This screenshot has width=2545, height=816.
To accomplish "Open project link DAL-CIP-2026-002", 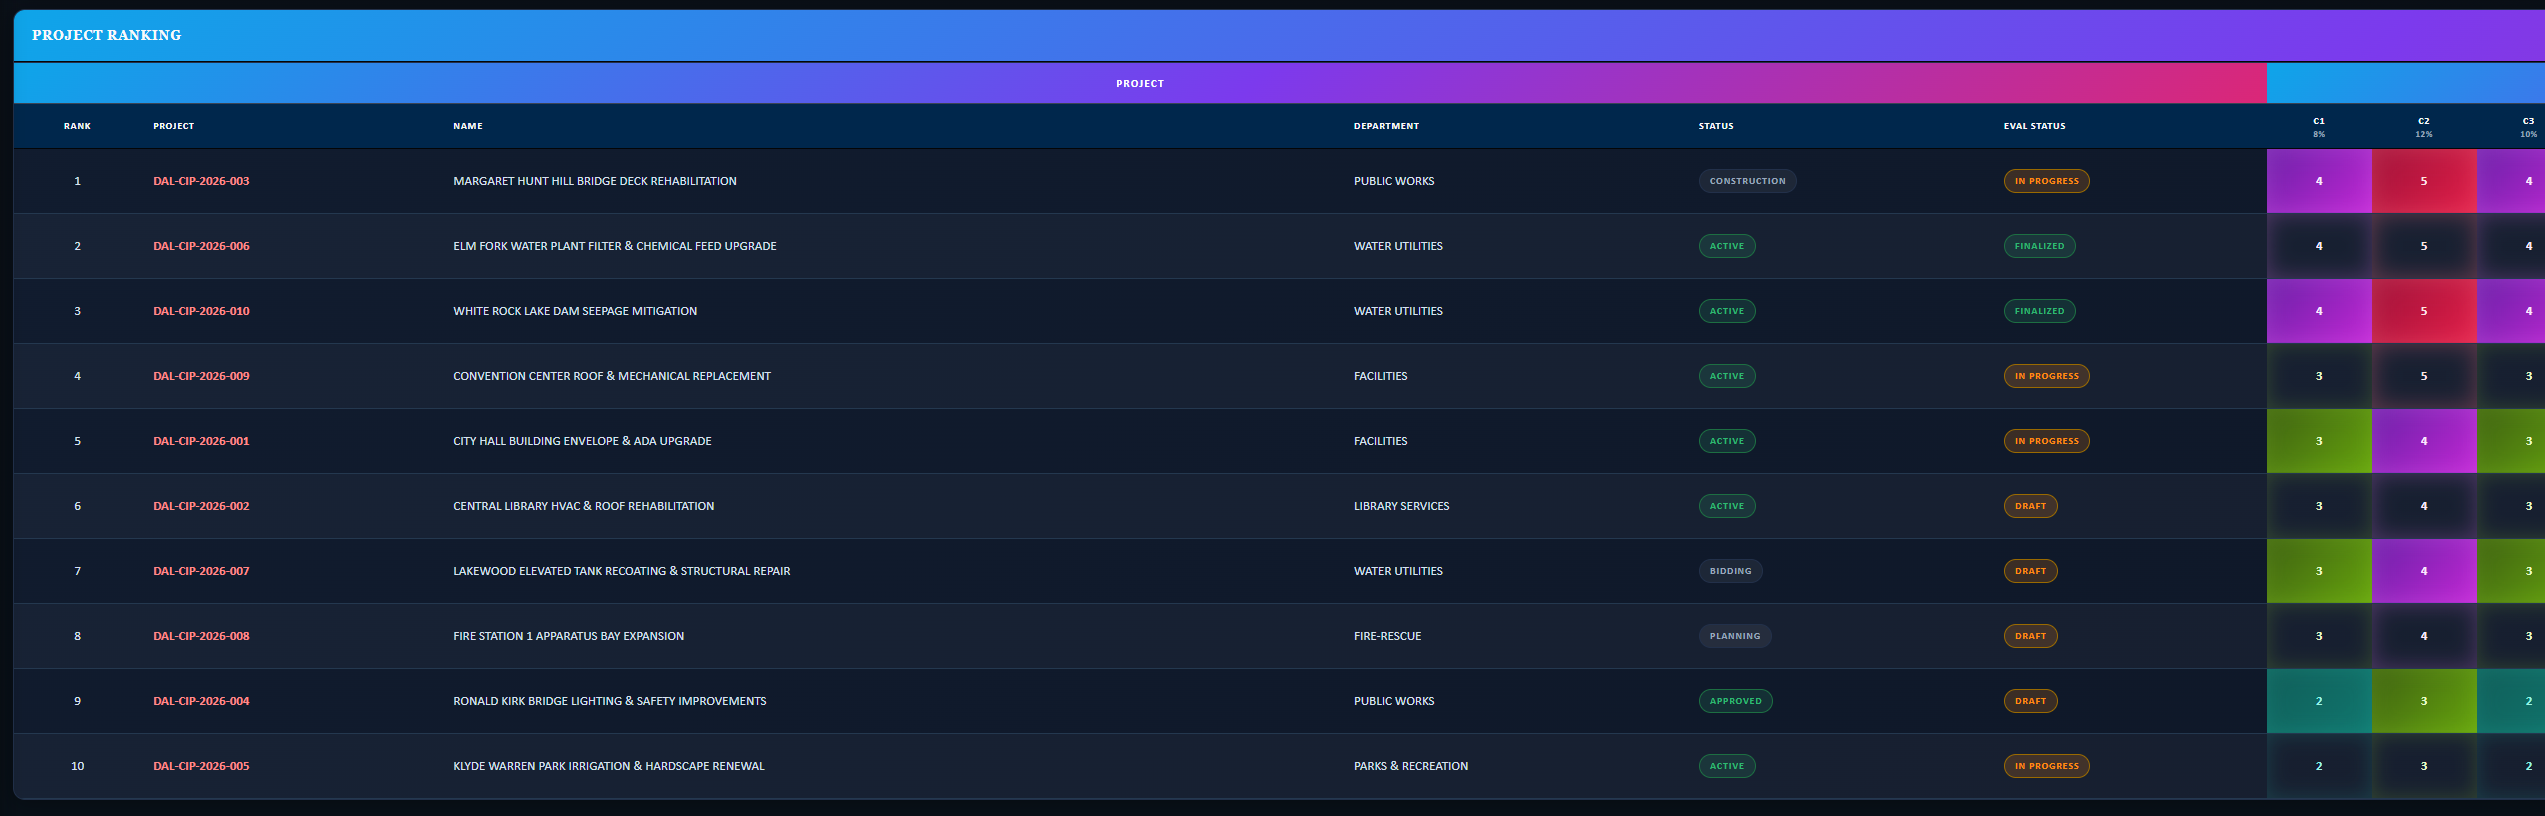I will tap(201, 506).
